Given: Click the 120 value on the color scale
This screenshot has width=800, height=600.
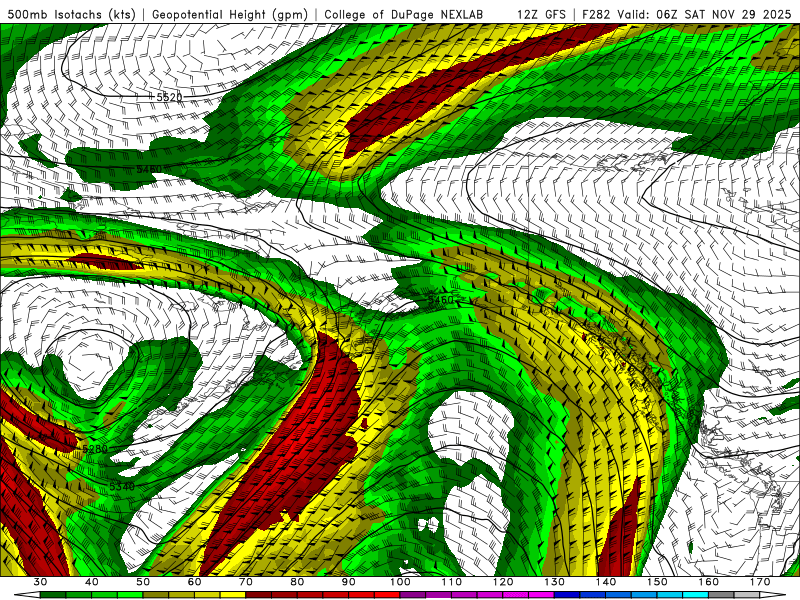Looking at the screenshot, I should pos(503,582).
